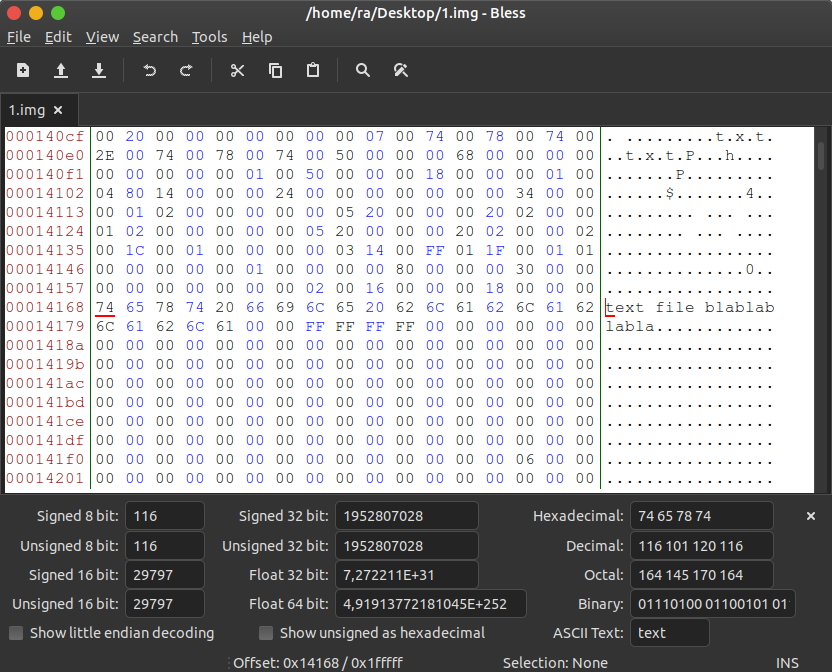The image size is (832, 672).
Task: Click offset label 000141ac
Action: tap(45, 383)
